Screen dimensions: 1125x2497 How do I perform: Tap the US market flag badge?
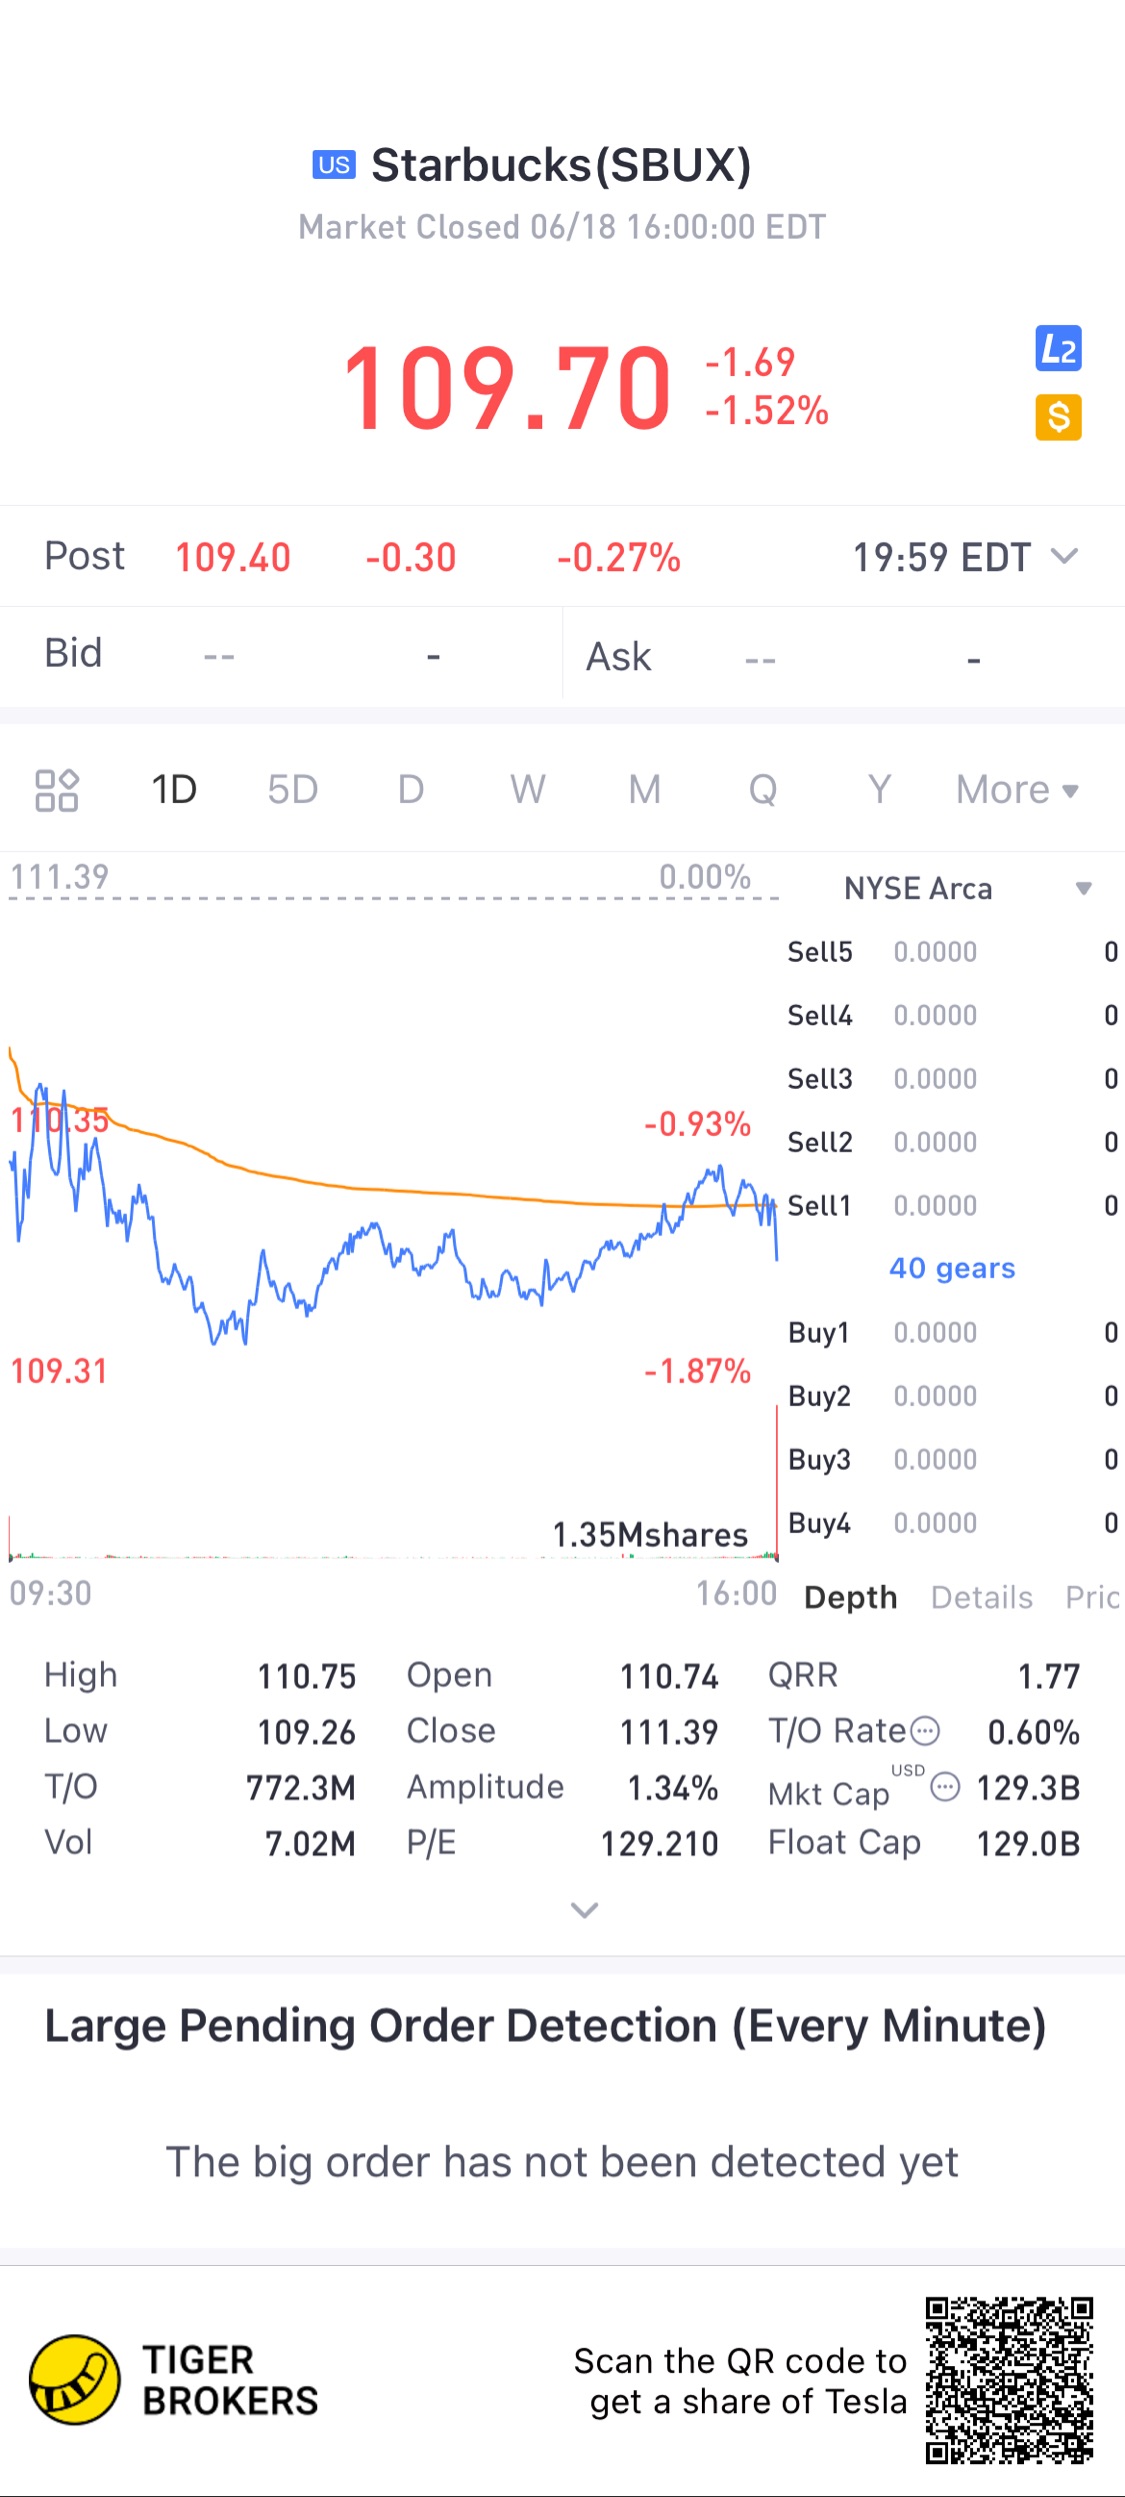click(334, 165)
